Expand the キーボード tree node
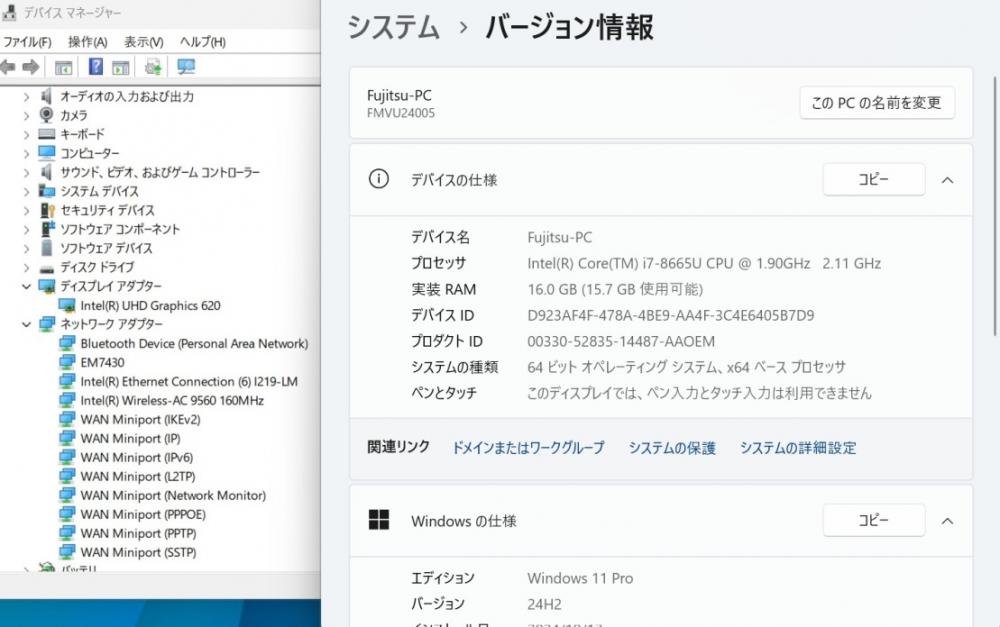The image size is (1000, 627). 26,135
